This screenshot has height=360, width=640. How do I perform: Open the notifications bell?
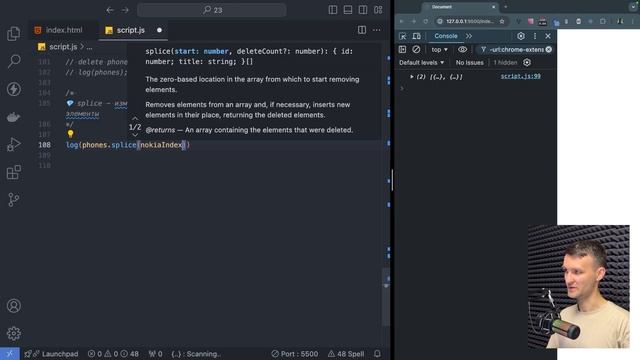pyautogui.click(x=377, y=354)
